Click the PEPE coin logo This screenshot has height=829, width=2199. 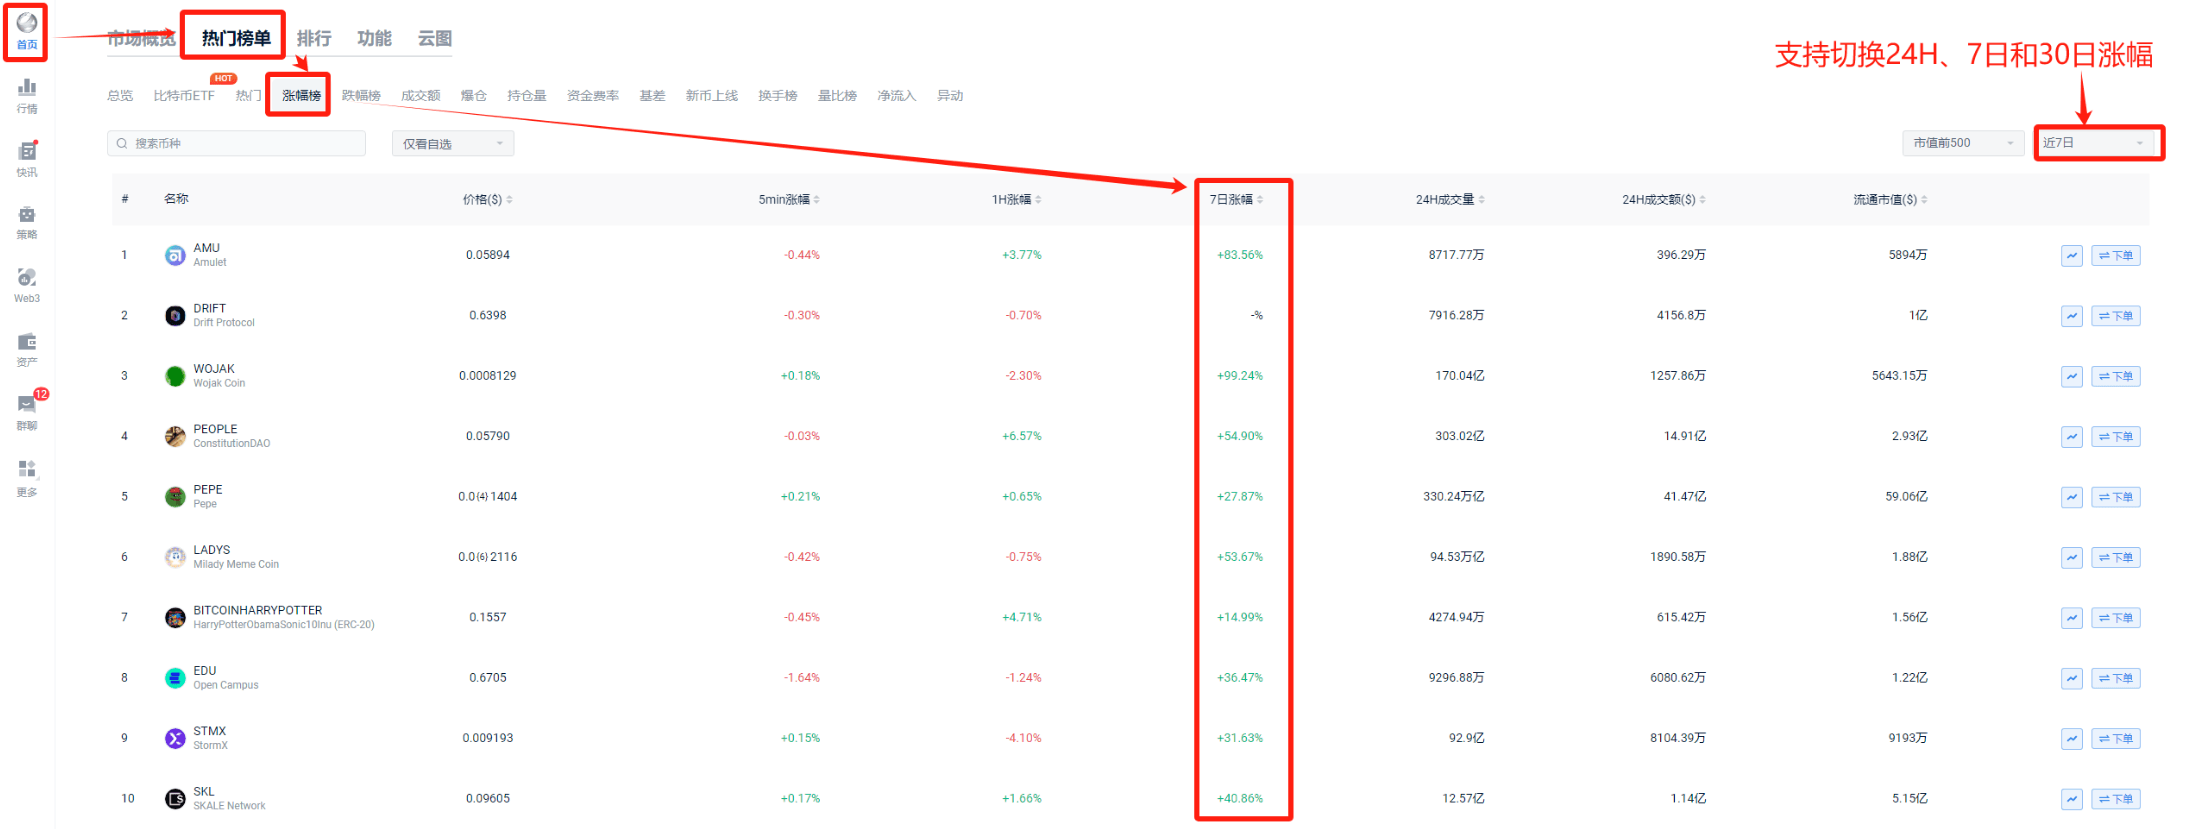(x=175, y=497)
